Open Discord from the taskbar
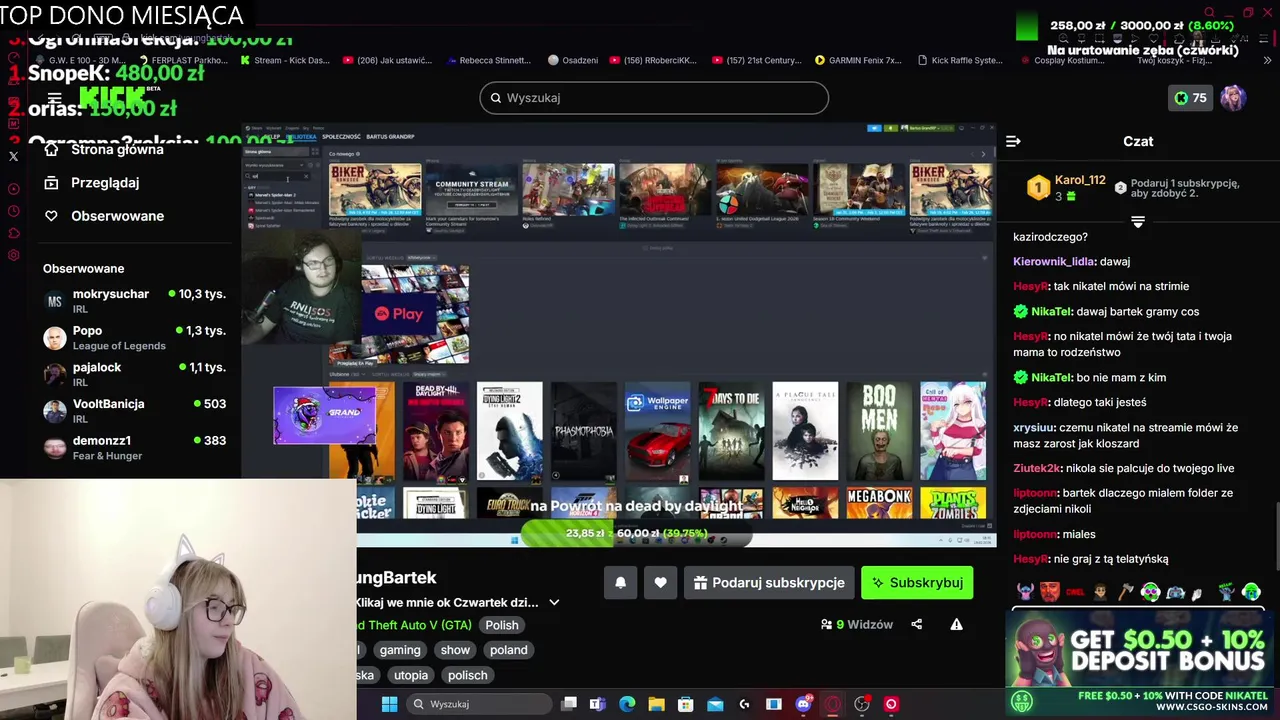The height and width of the screenshot is (720, 1280). [x=803, y=704]
